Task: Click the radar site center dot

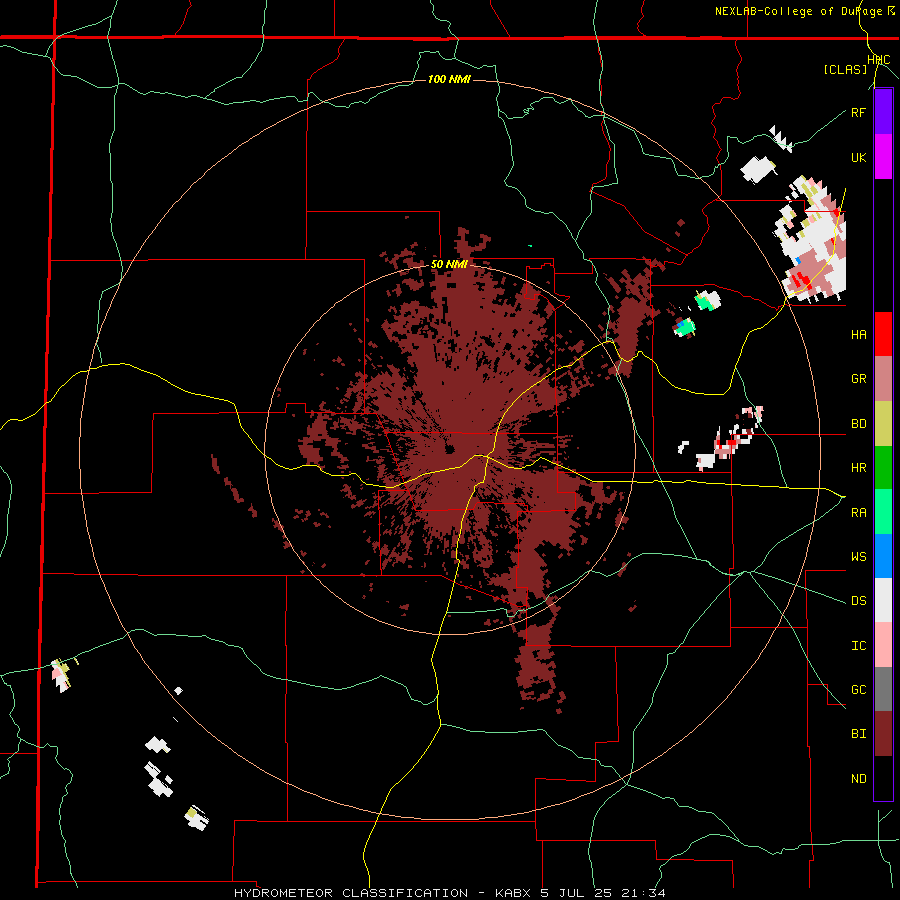Action: tap(449, 449)
